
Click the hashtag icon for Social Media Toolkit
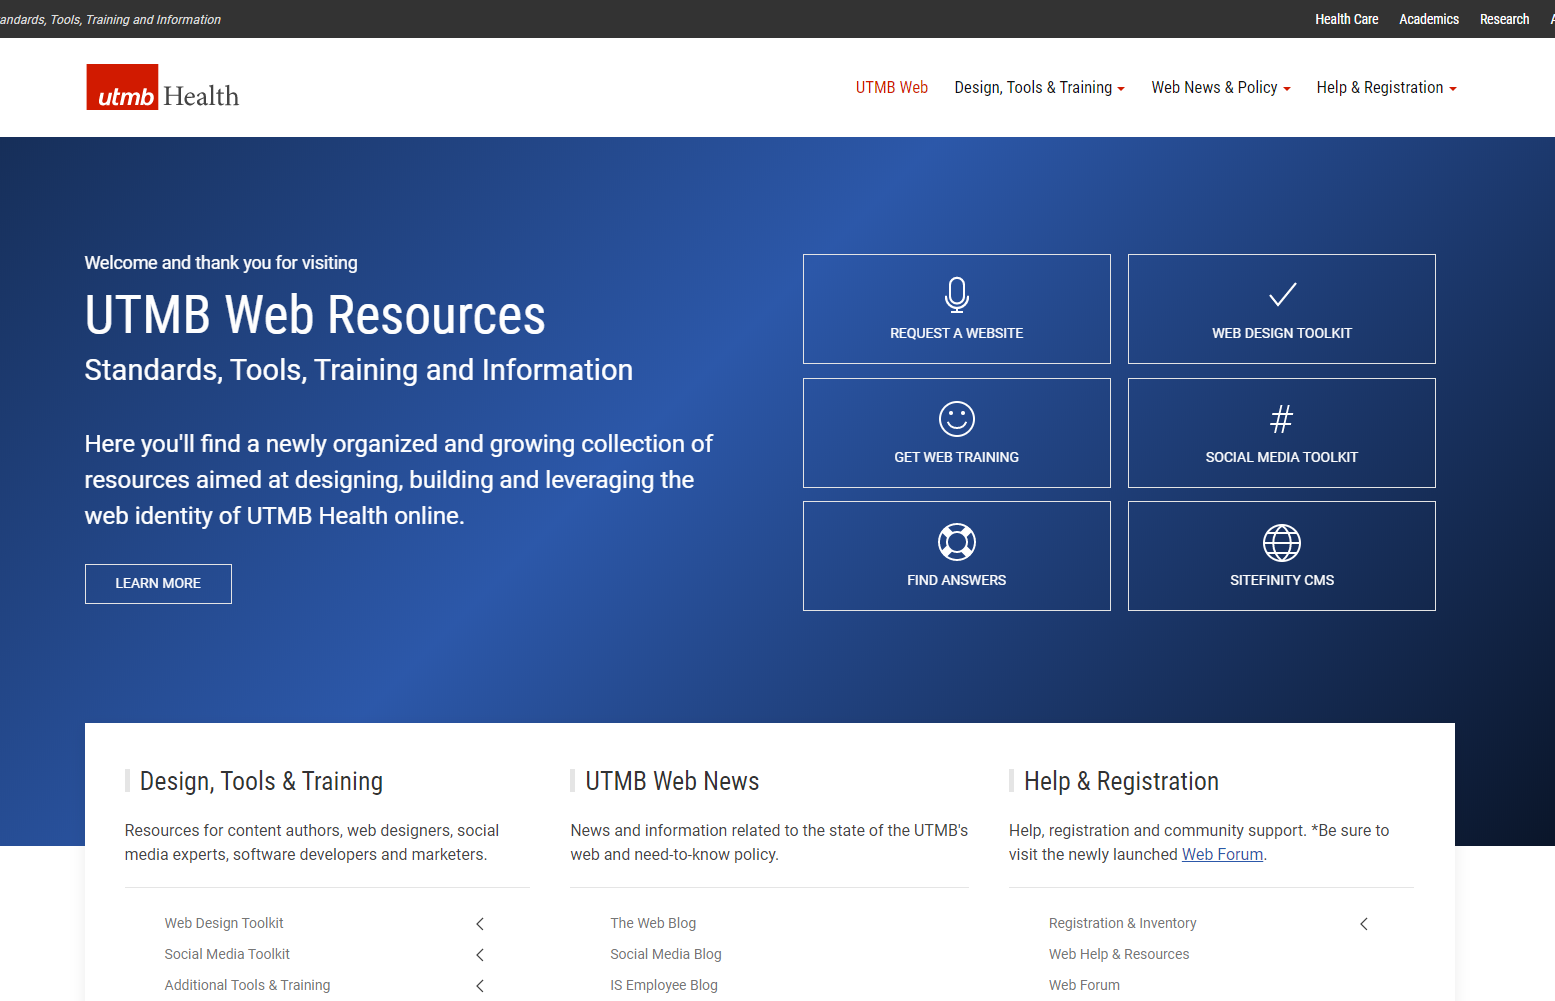click(1281, 419)
